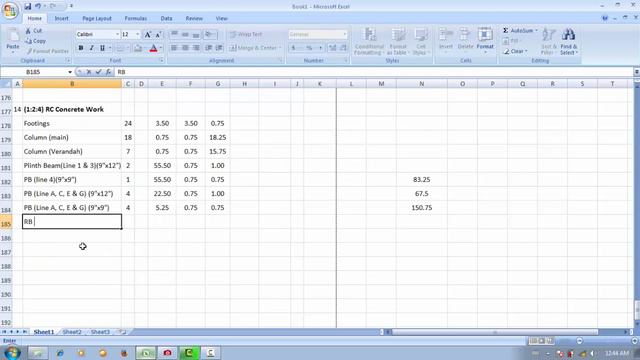Click the Paste button
This screenshot has height=360, width=640.
point(13,41)
